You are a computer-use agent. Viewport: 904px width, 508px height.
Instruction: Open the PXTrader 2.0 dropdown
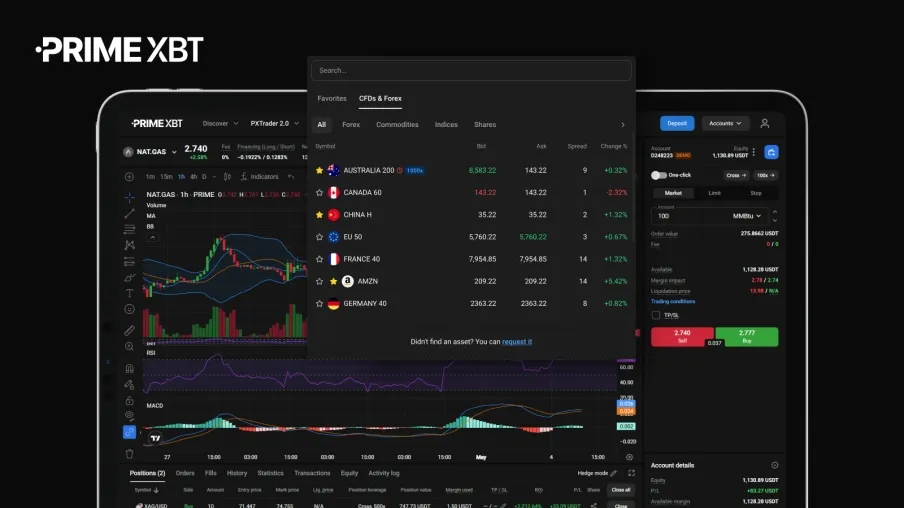274,123
